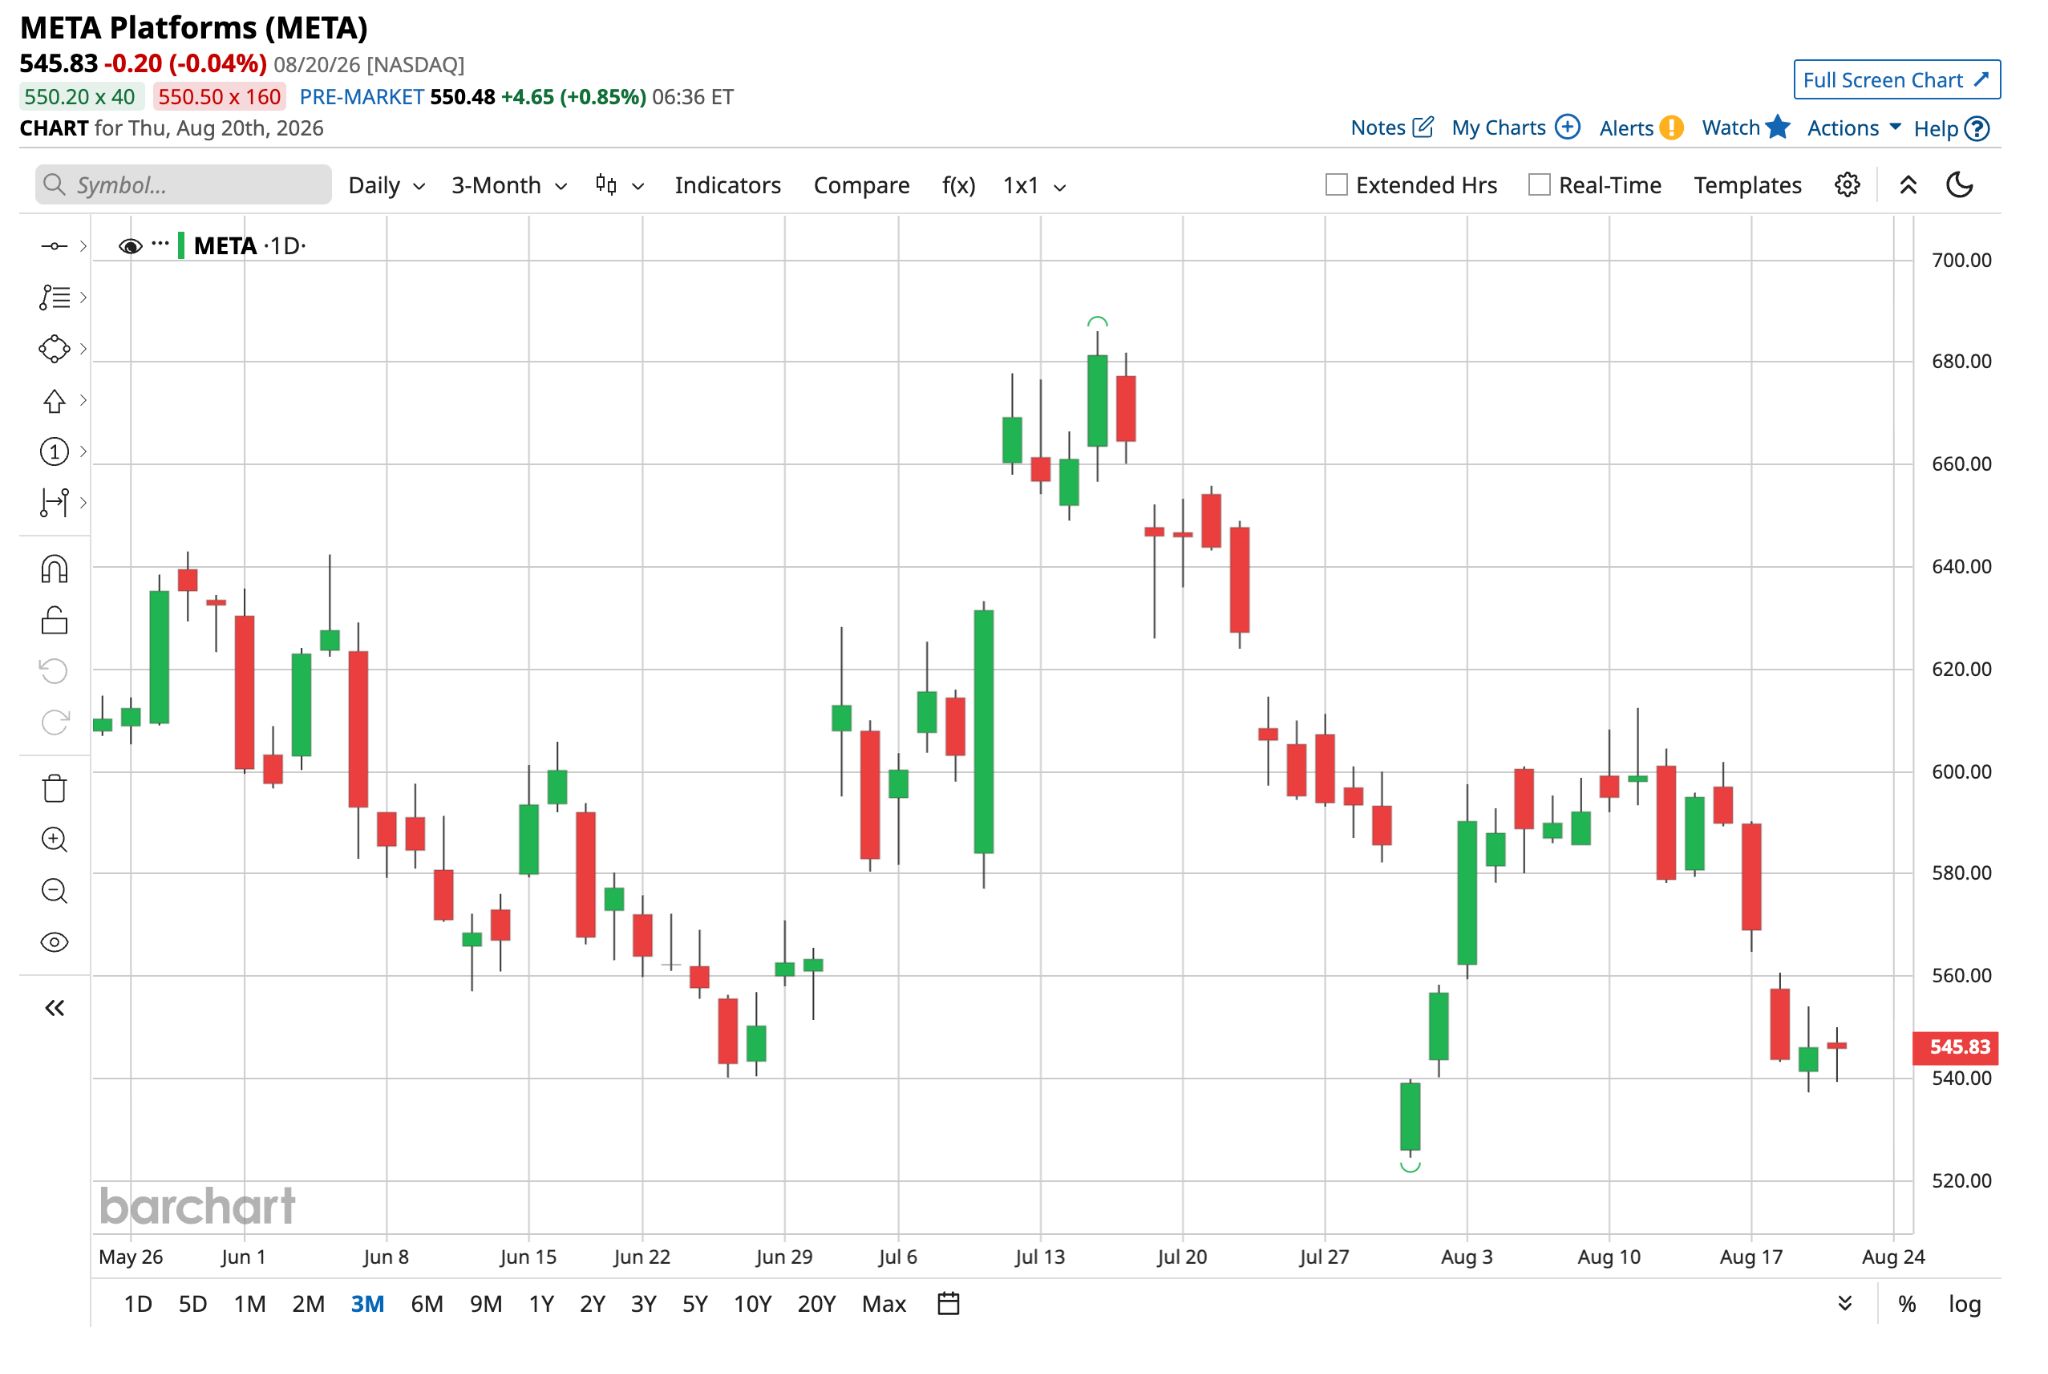Enable the Real-Time checkbox
Viewport: 2048px width, 1374px height.
tap(1539, 185)
